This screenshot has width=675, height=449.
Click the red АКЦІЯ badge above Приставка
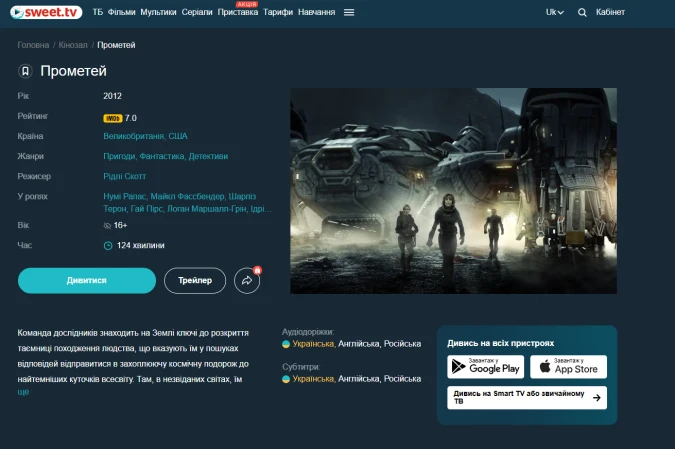247,4
